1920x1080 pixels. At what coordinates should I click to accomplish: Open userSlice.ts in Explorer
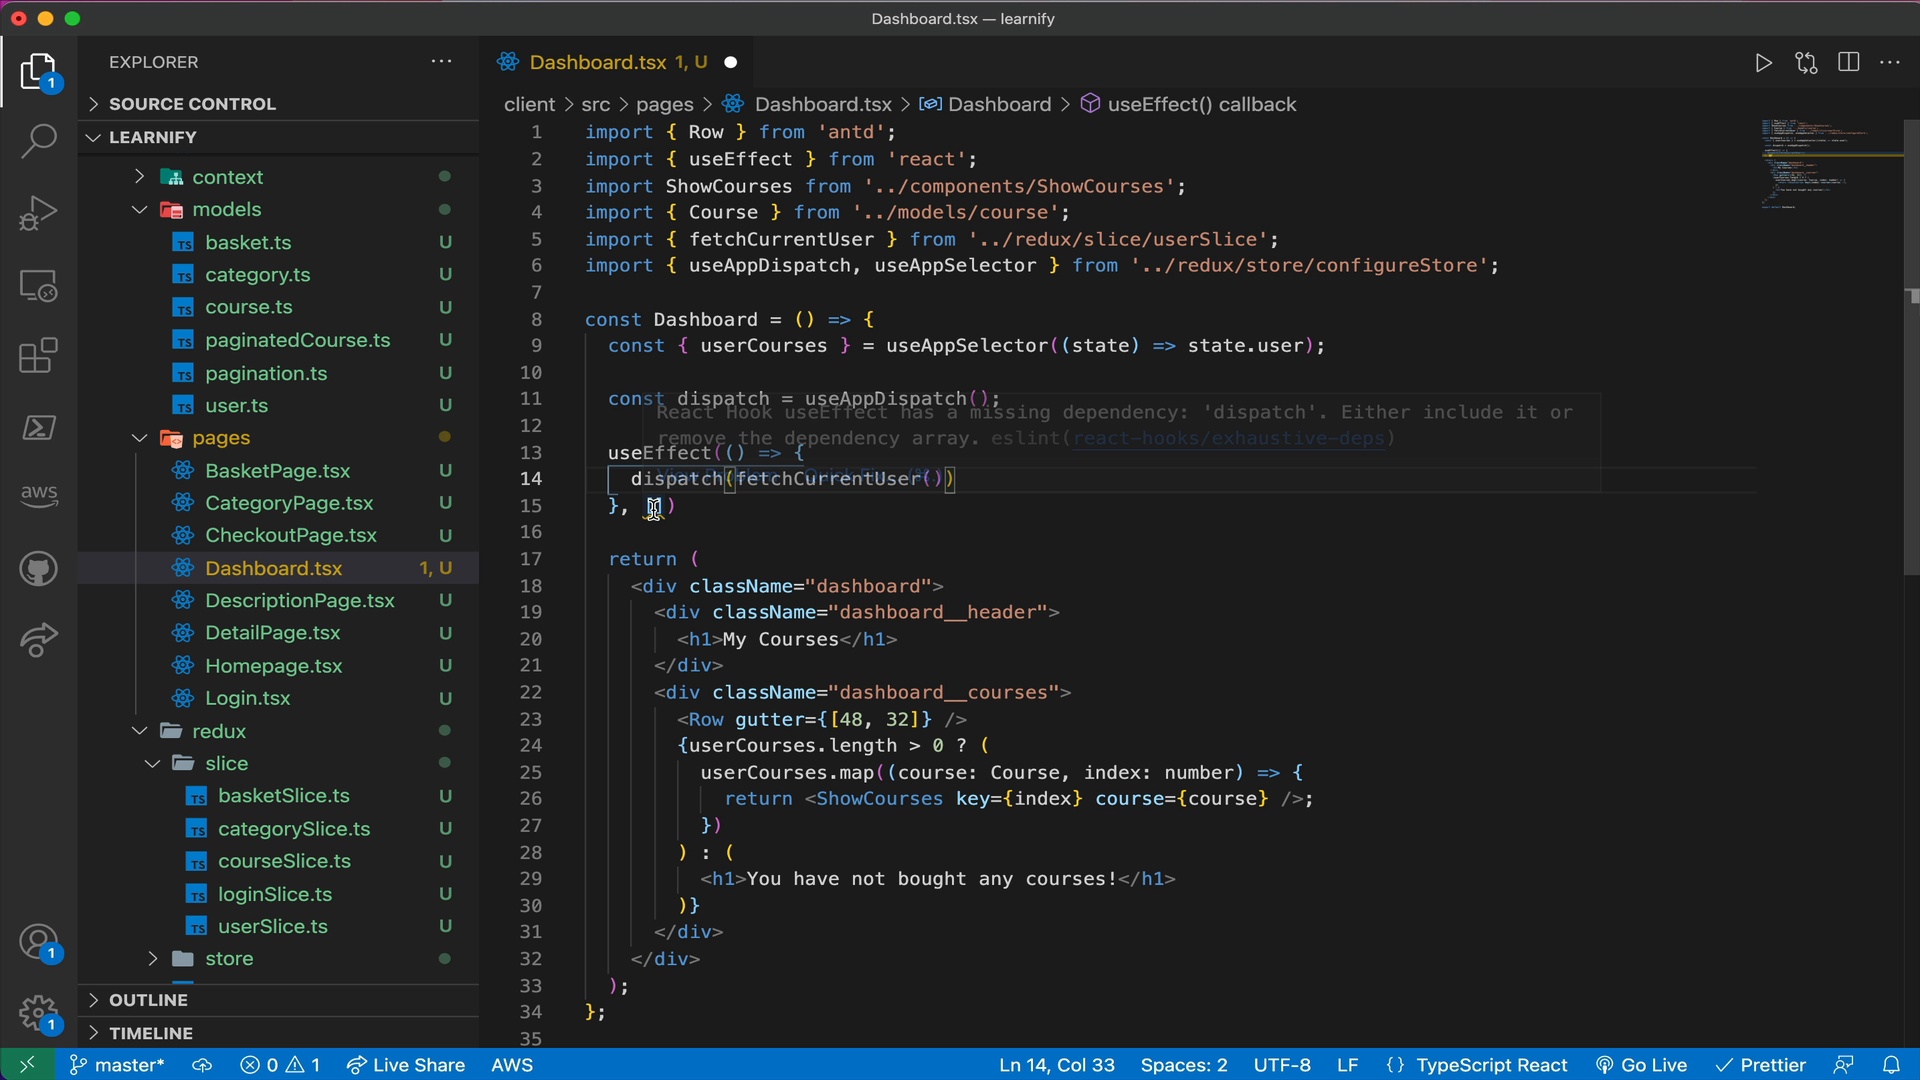point(272,926)
